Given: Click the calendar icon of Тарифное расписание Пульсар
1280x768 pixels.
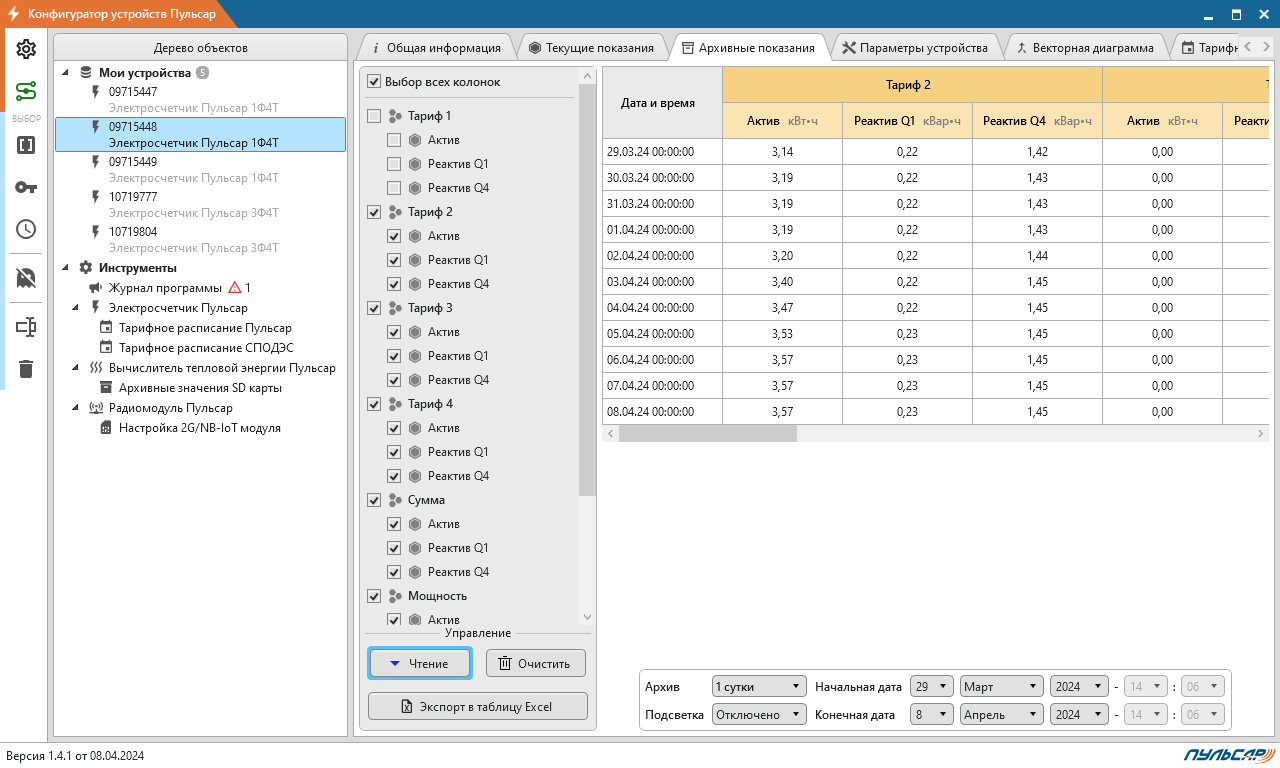Looking at the screenshot, I should [x=106, y=328].
